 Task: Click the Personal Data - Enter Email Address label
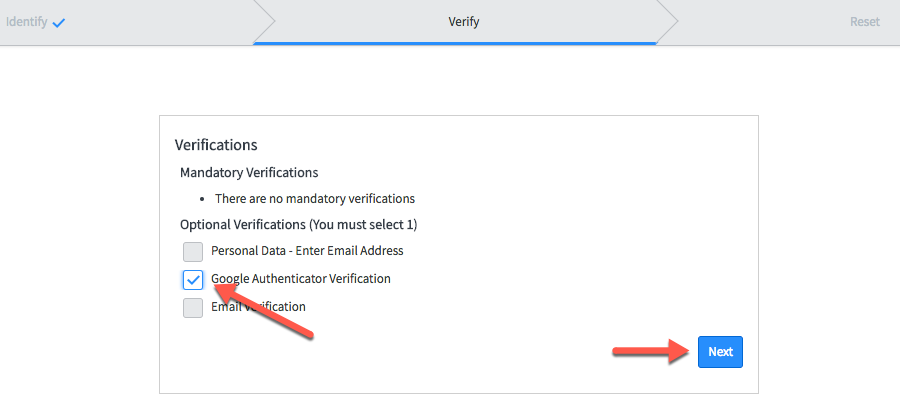click(x=307, y=251)
